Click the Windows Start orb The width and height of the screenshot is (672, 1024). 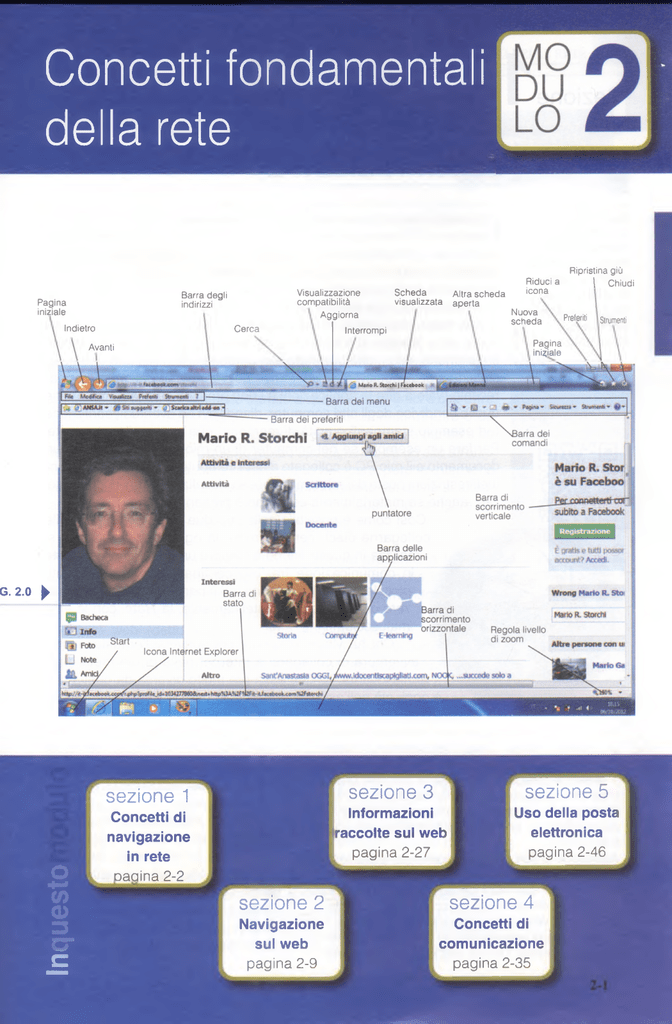tap(70, 707)
